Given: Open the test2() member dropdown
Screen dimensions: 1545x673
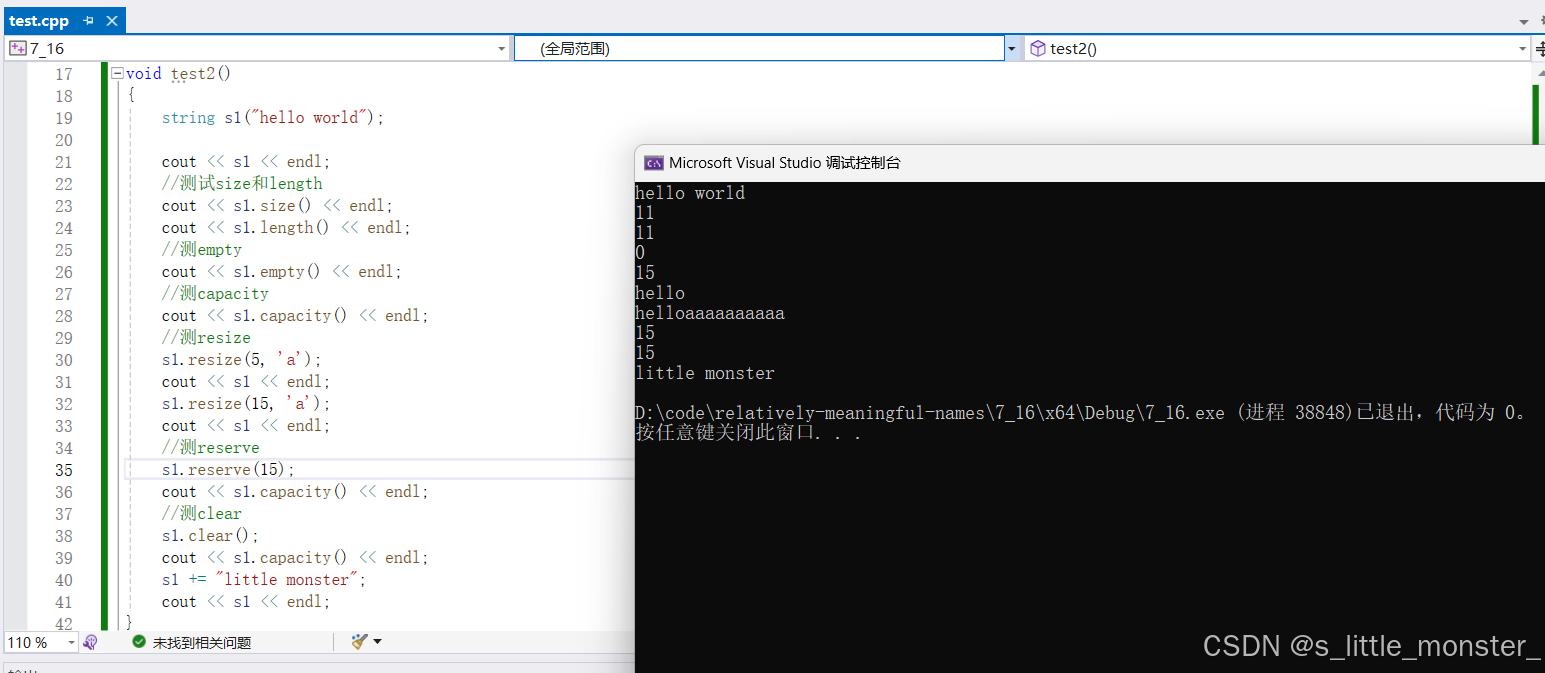Looking at the screenshot, I should click(1277, 48).
